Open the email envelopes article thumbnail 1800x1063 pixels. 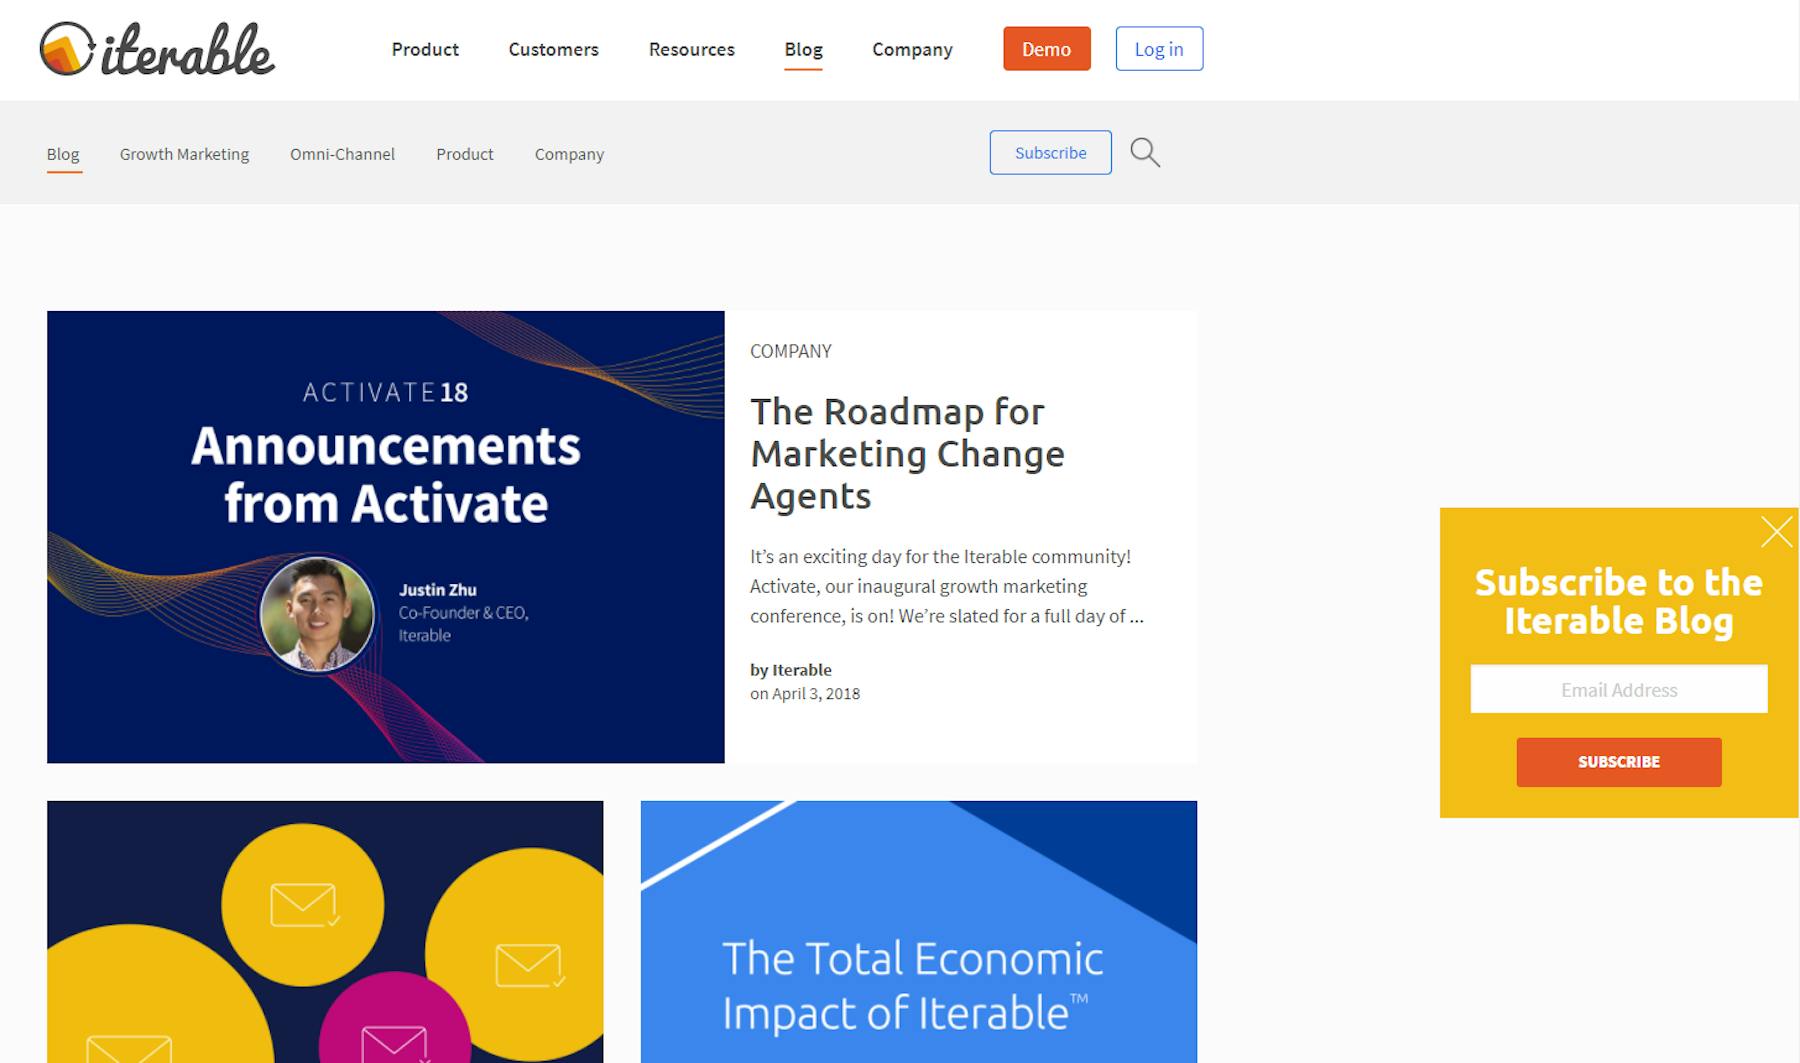coord(325,932)
